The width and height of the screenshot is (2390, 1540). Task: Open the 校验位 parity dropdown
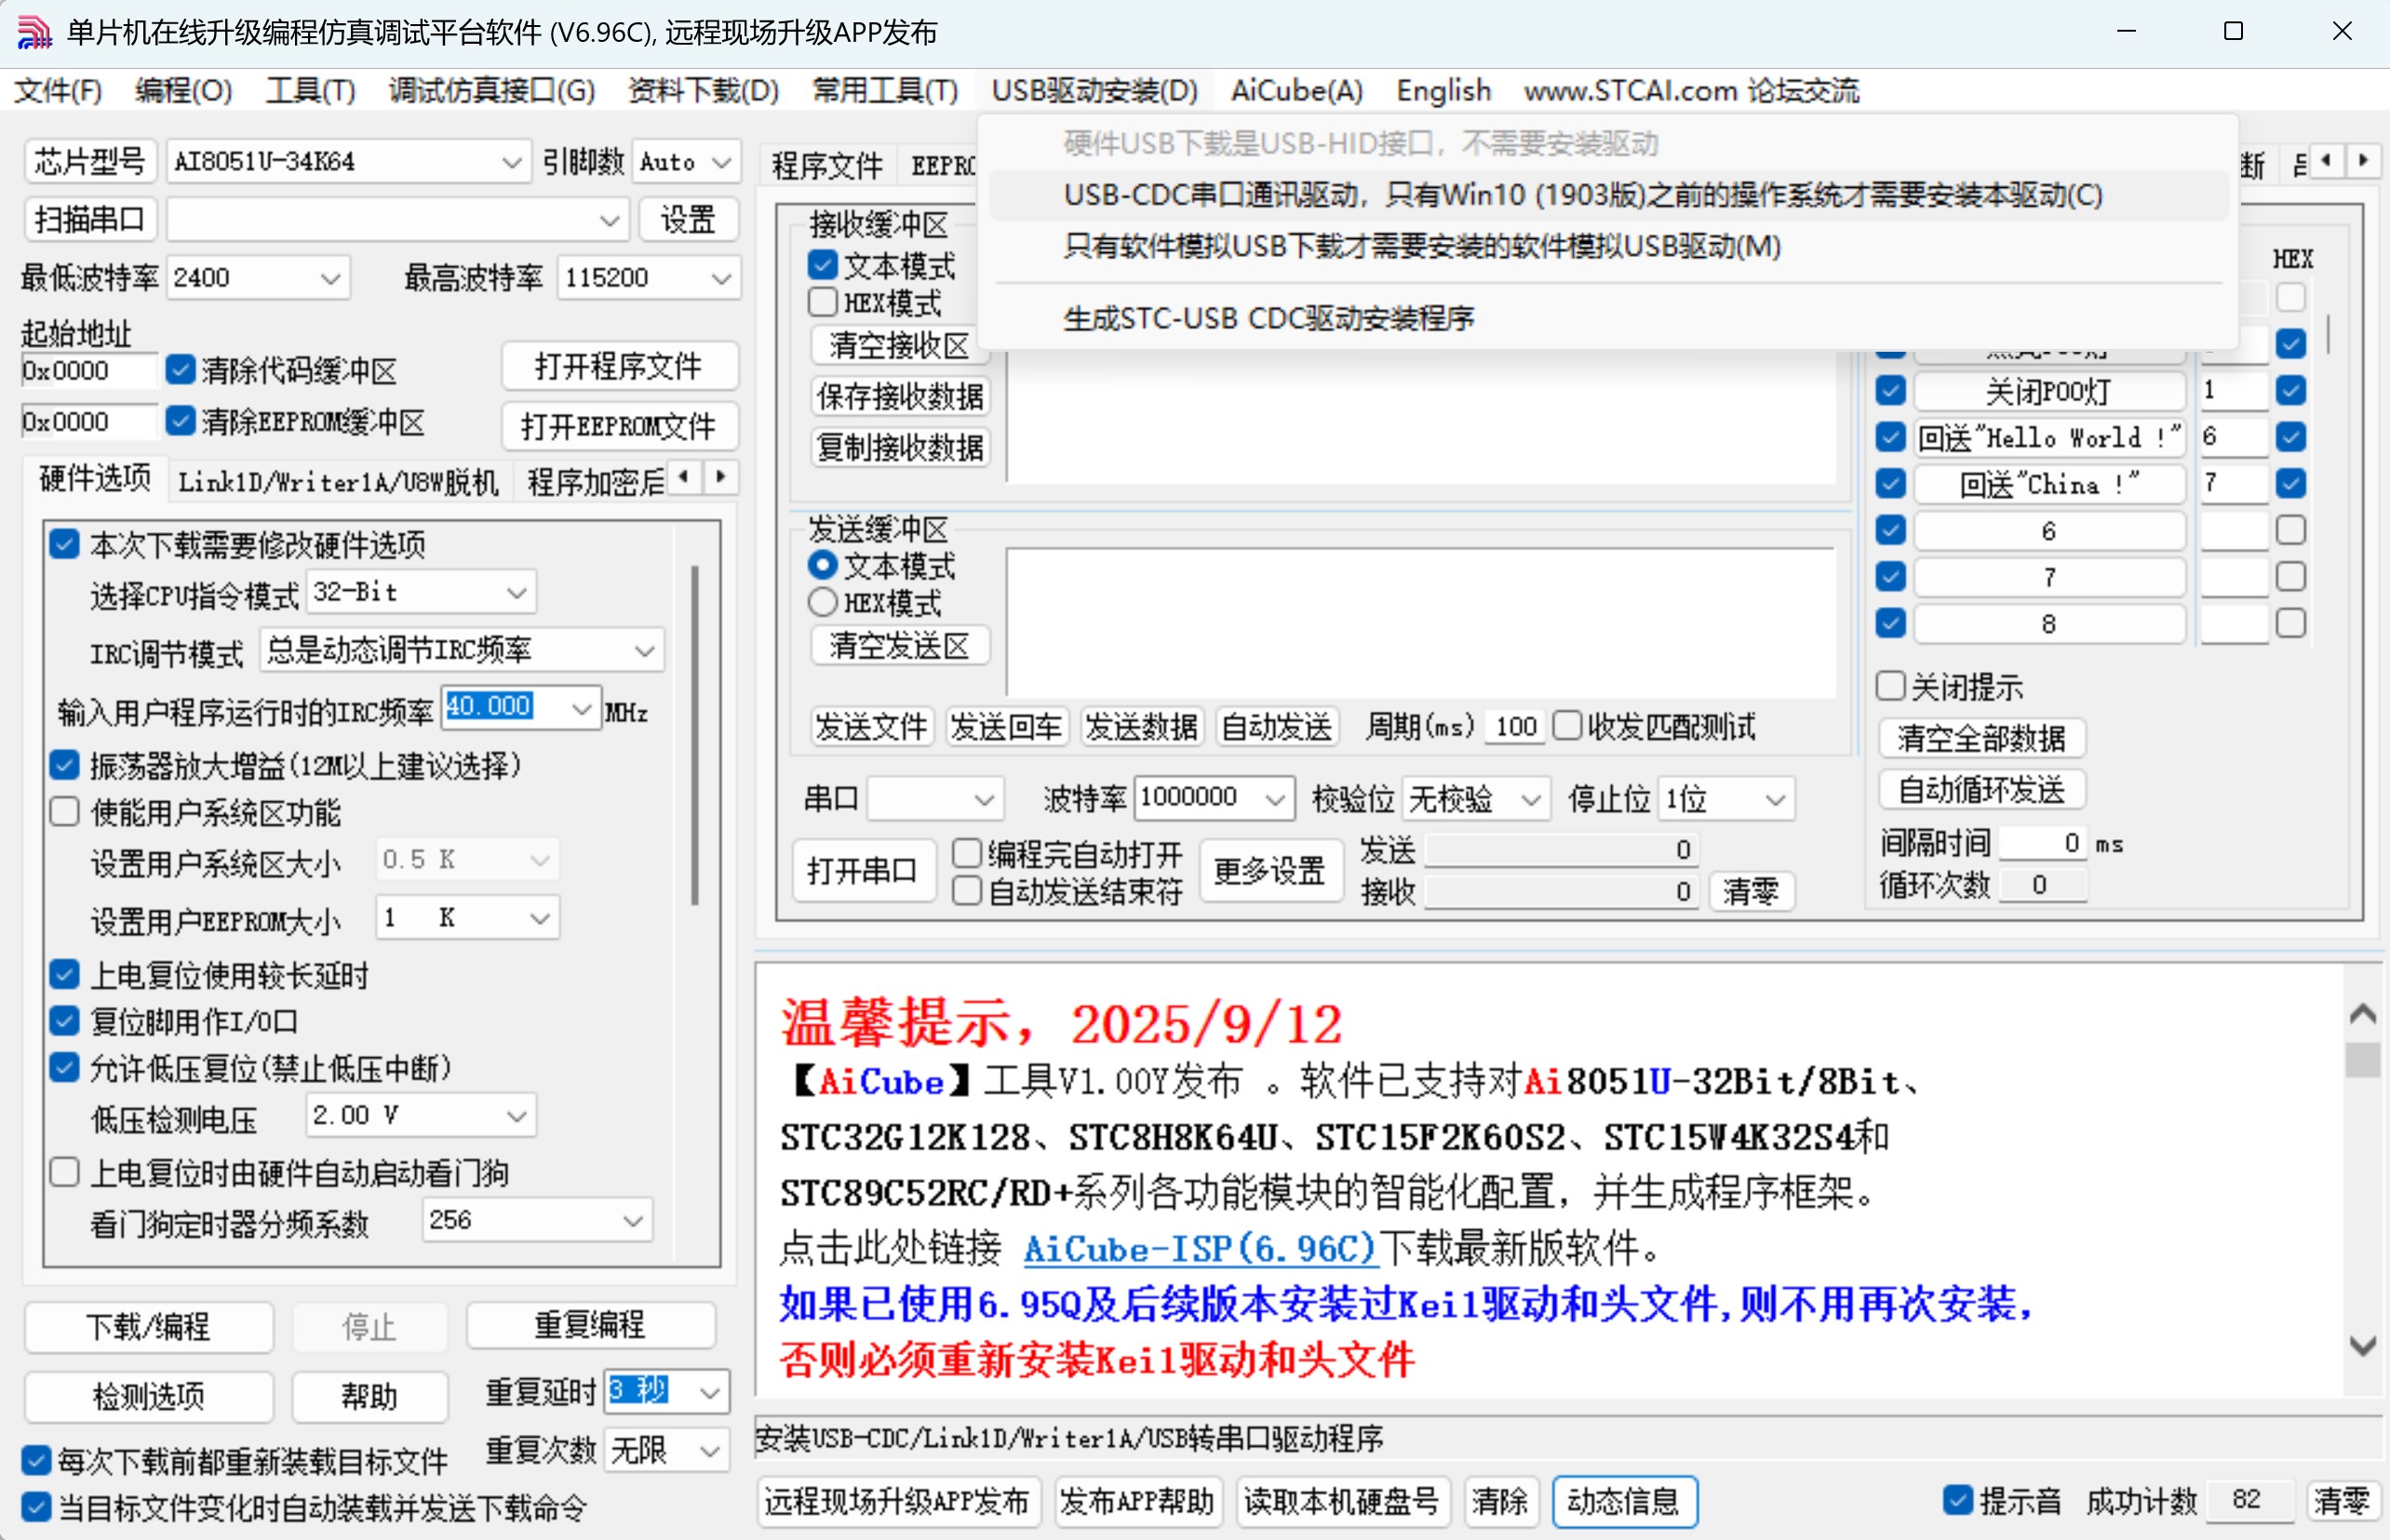(x=1530, y=798)
